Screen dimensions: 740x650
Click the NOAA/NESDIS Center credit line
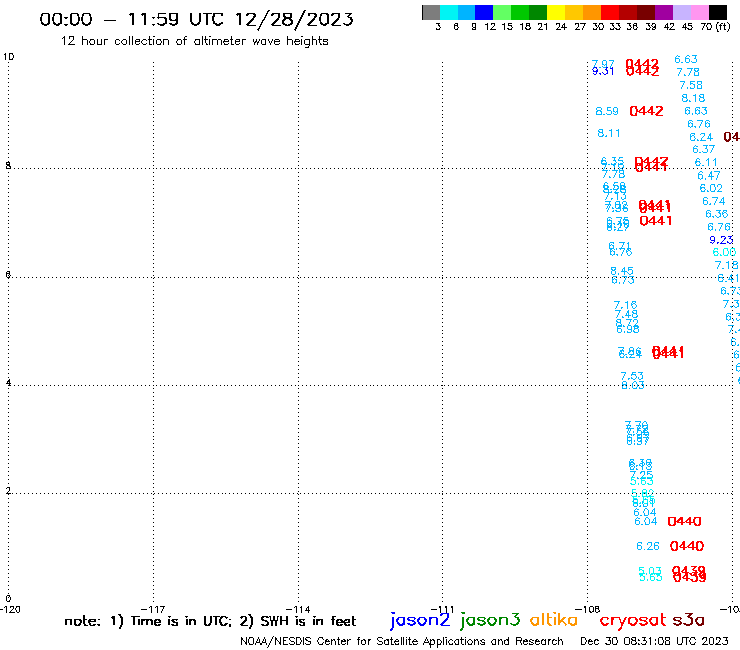[x=402, y=641]
